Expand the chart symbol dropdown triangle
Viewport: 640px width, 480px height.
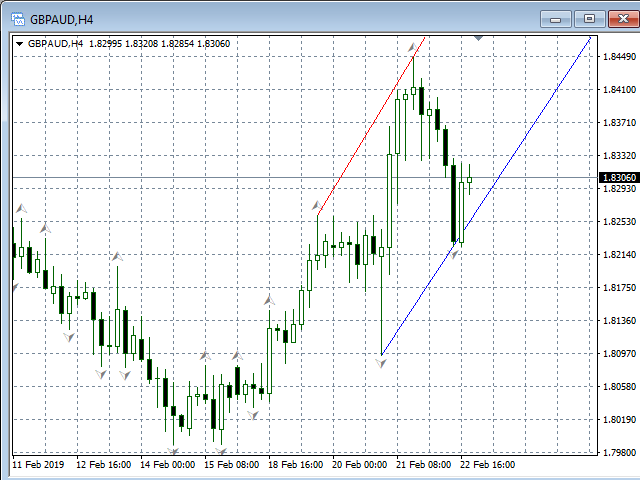(19, 44)
